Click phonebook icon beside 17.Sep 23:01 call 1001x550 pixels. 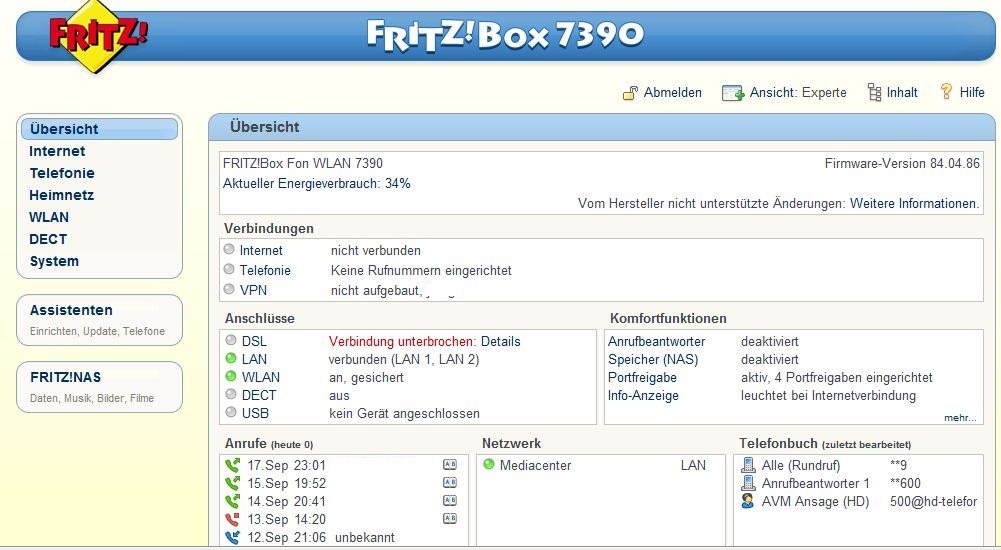pyautogui.click(x=450, y=465)
